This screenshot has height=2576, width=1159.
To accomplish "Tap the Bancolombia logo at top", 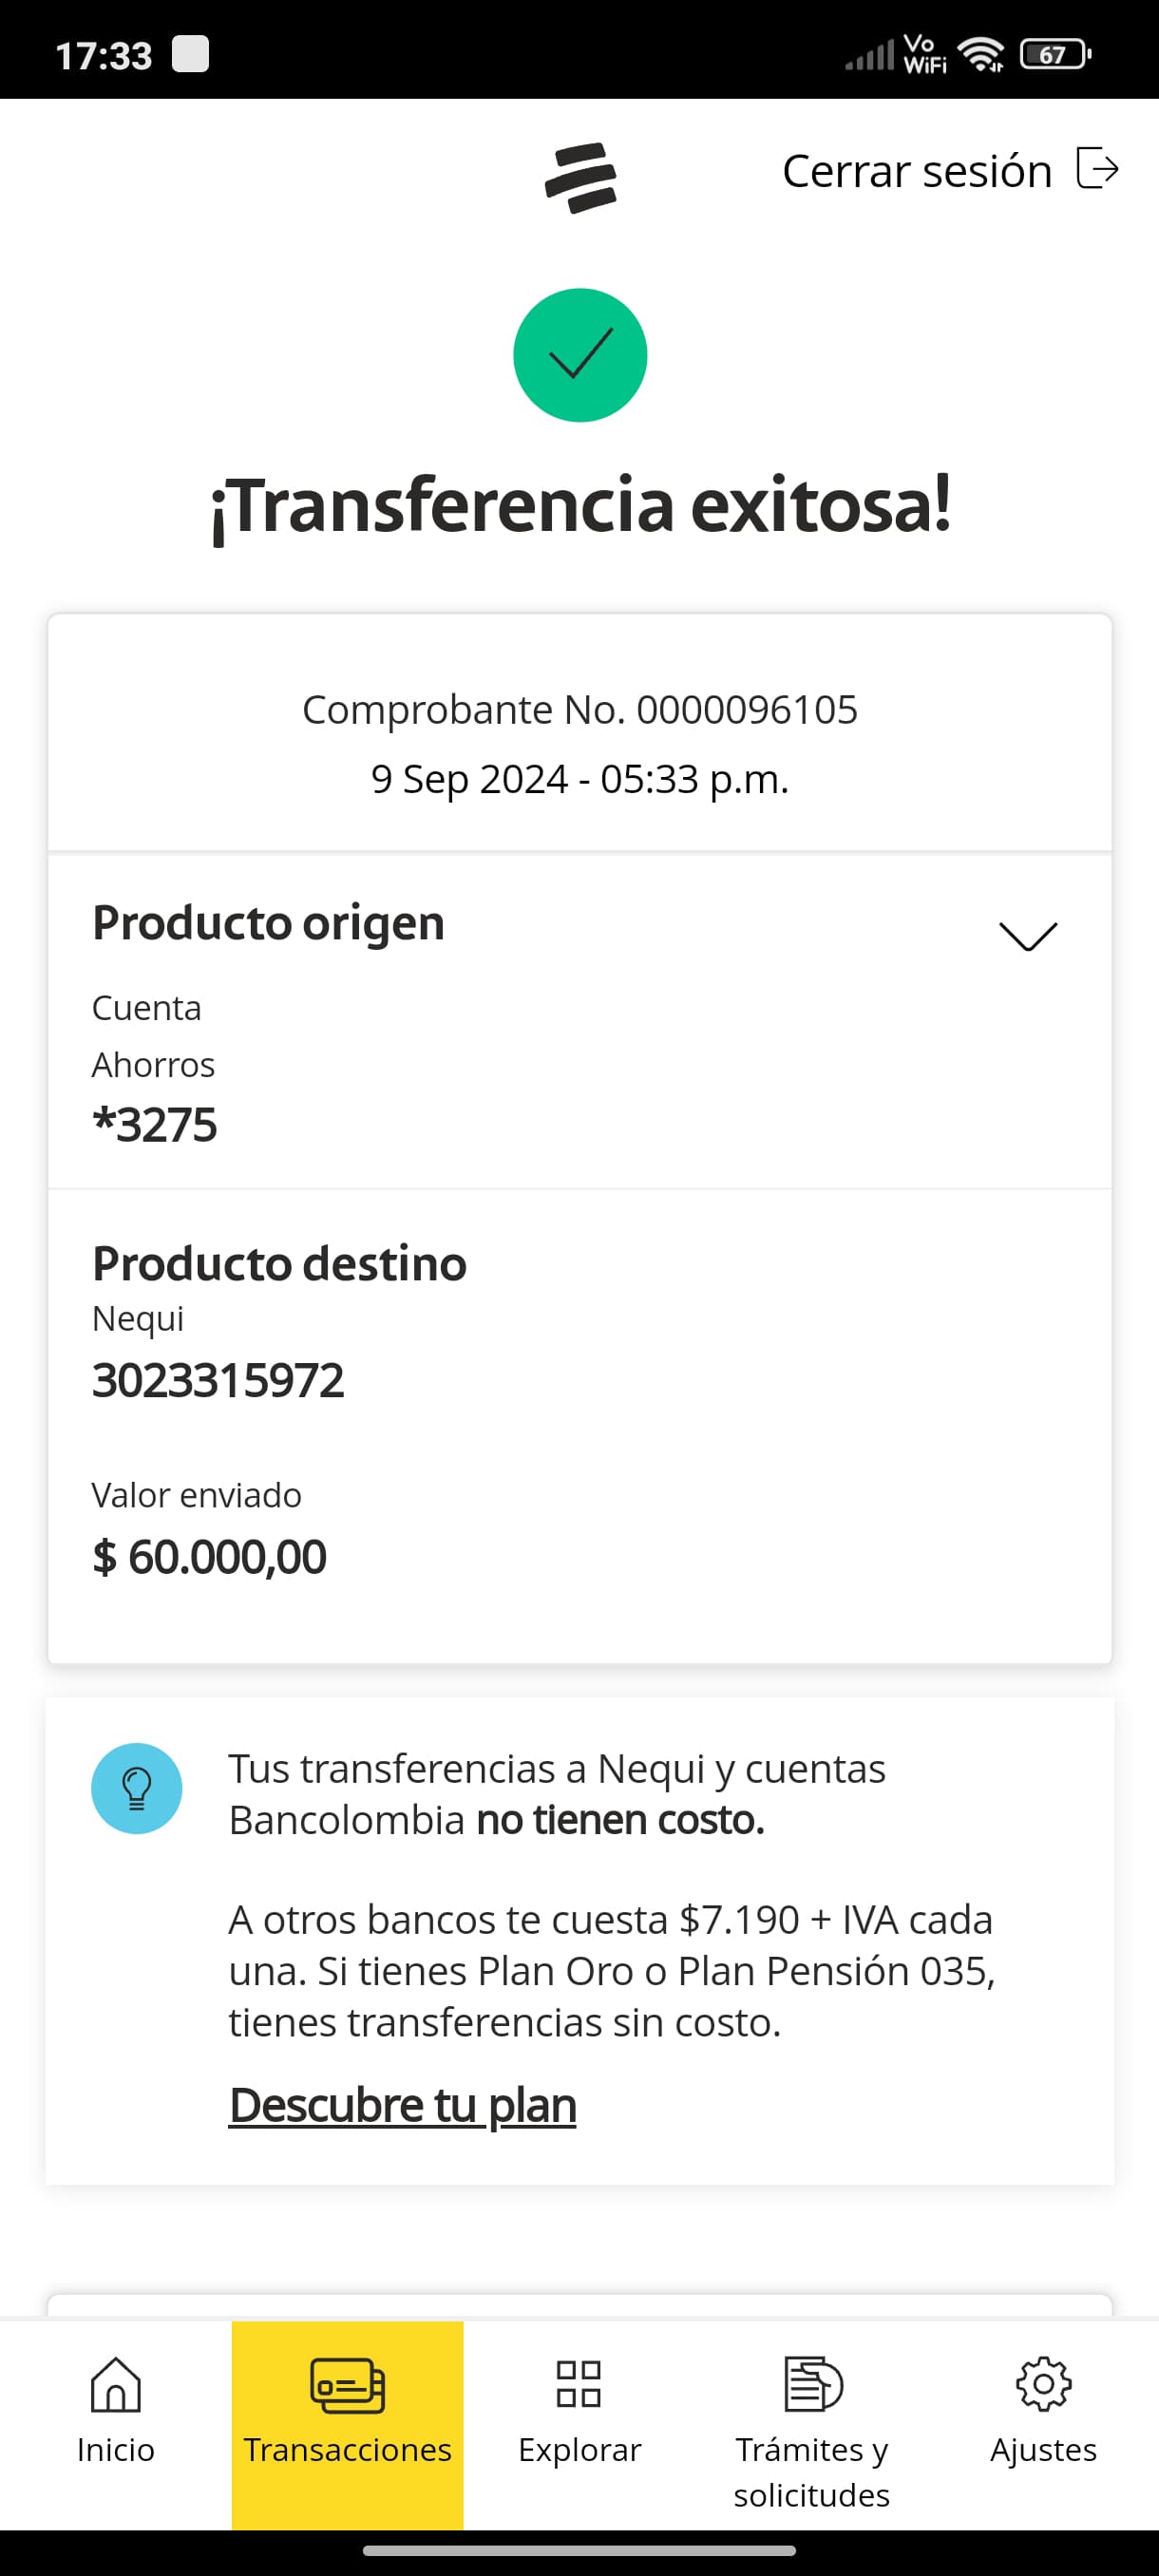I will coord(580,177).
